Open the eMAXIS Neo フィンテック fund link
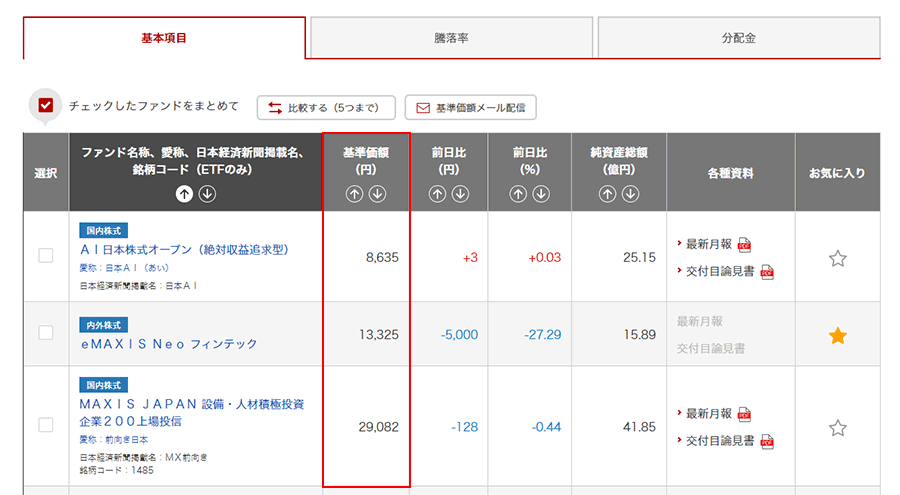900x495 pixels. coord(169,344)
